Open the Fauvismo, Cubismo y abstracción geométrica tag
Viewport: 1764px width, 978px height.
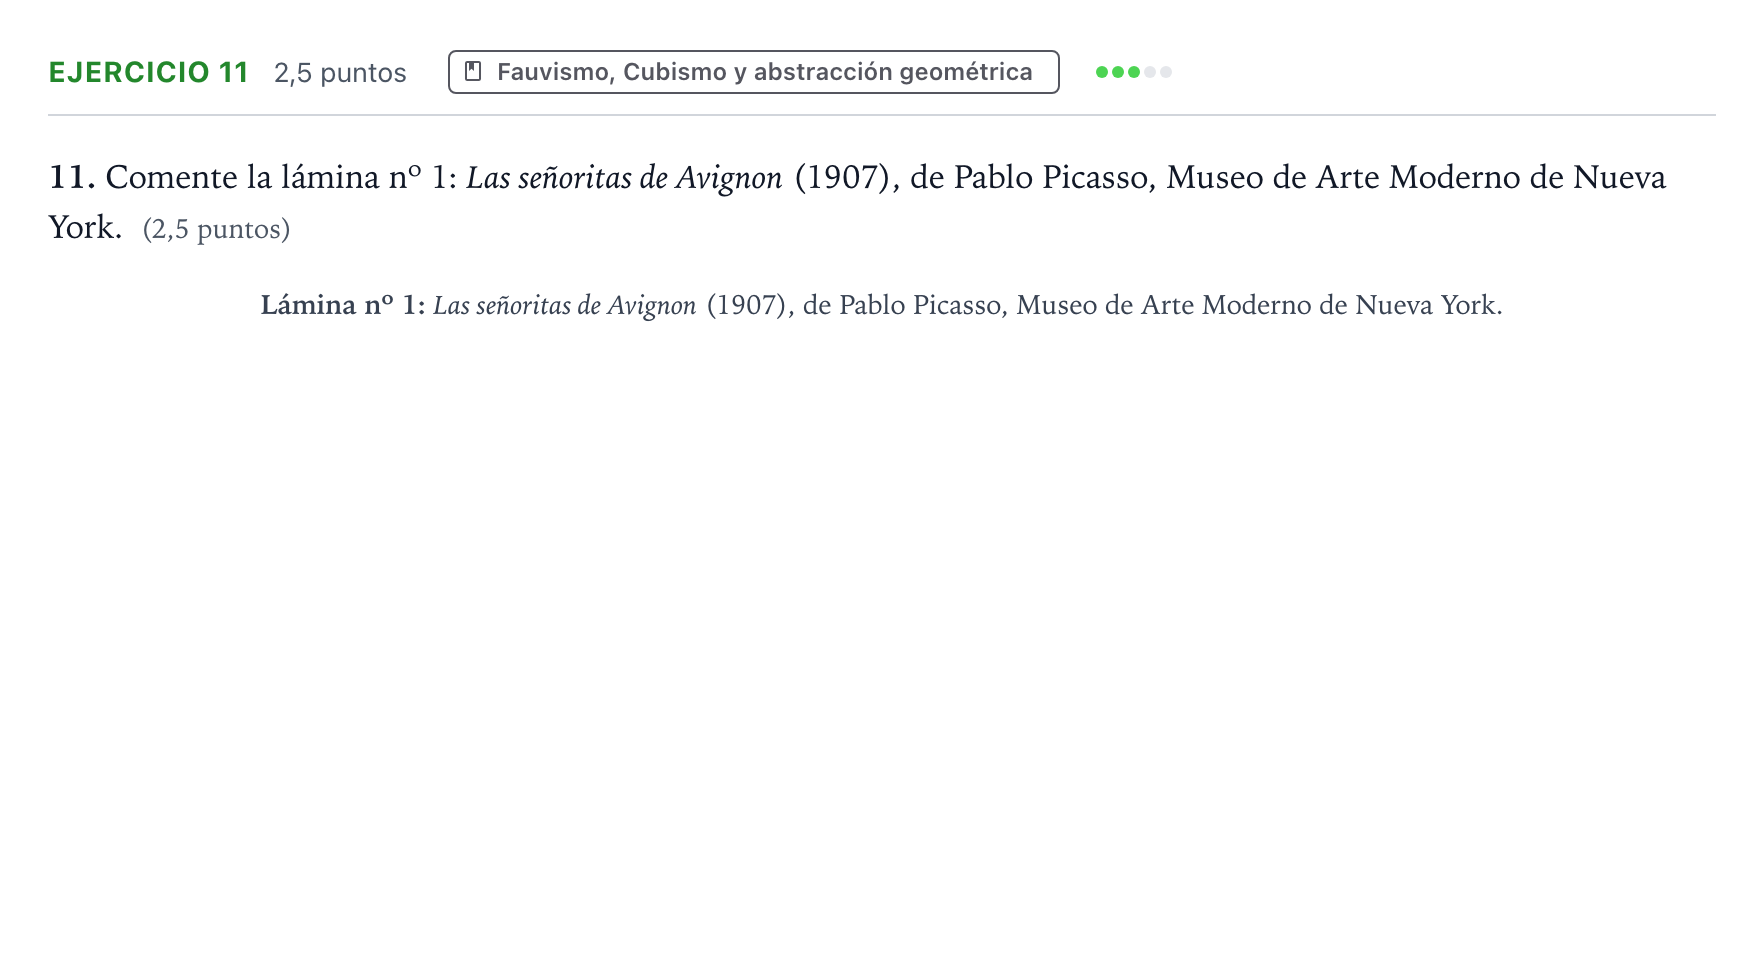[753, 72]
